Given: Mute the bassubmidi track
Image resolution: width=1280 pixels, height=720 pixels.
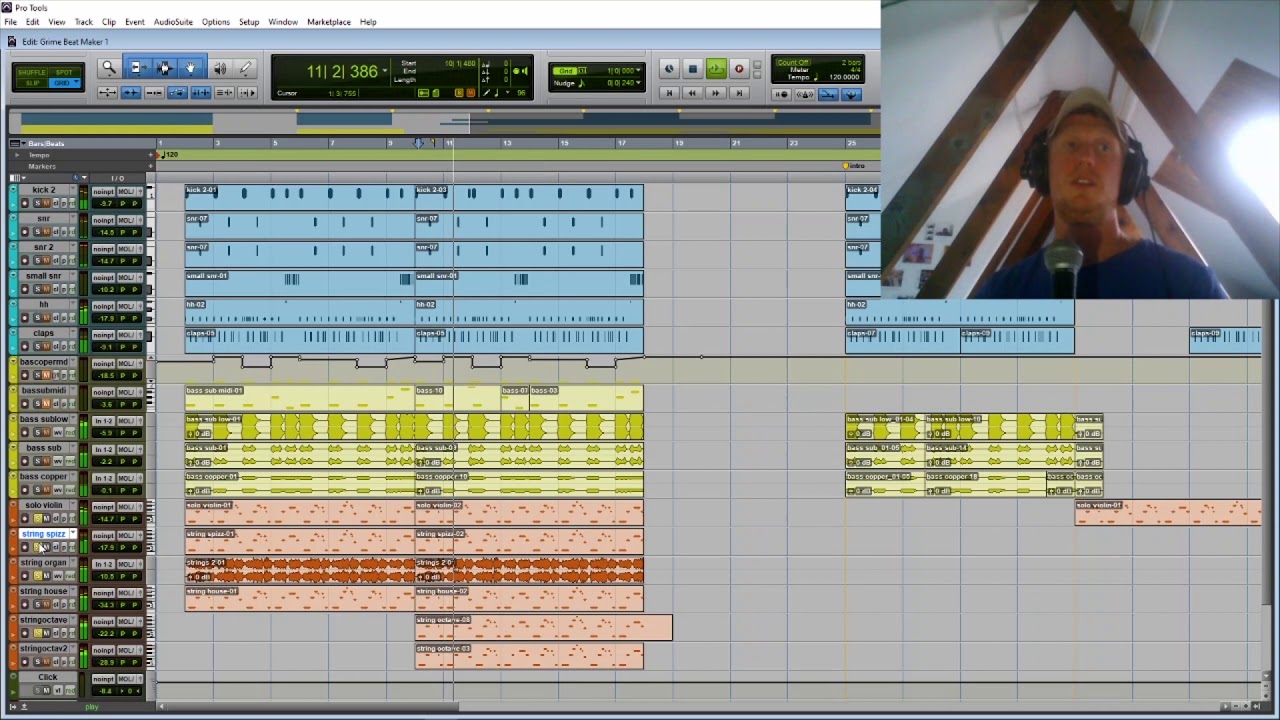Looking at the screenshot, I should point(47,404).
